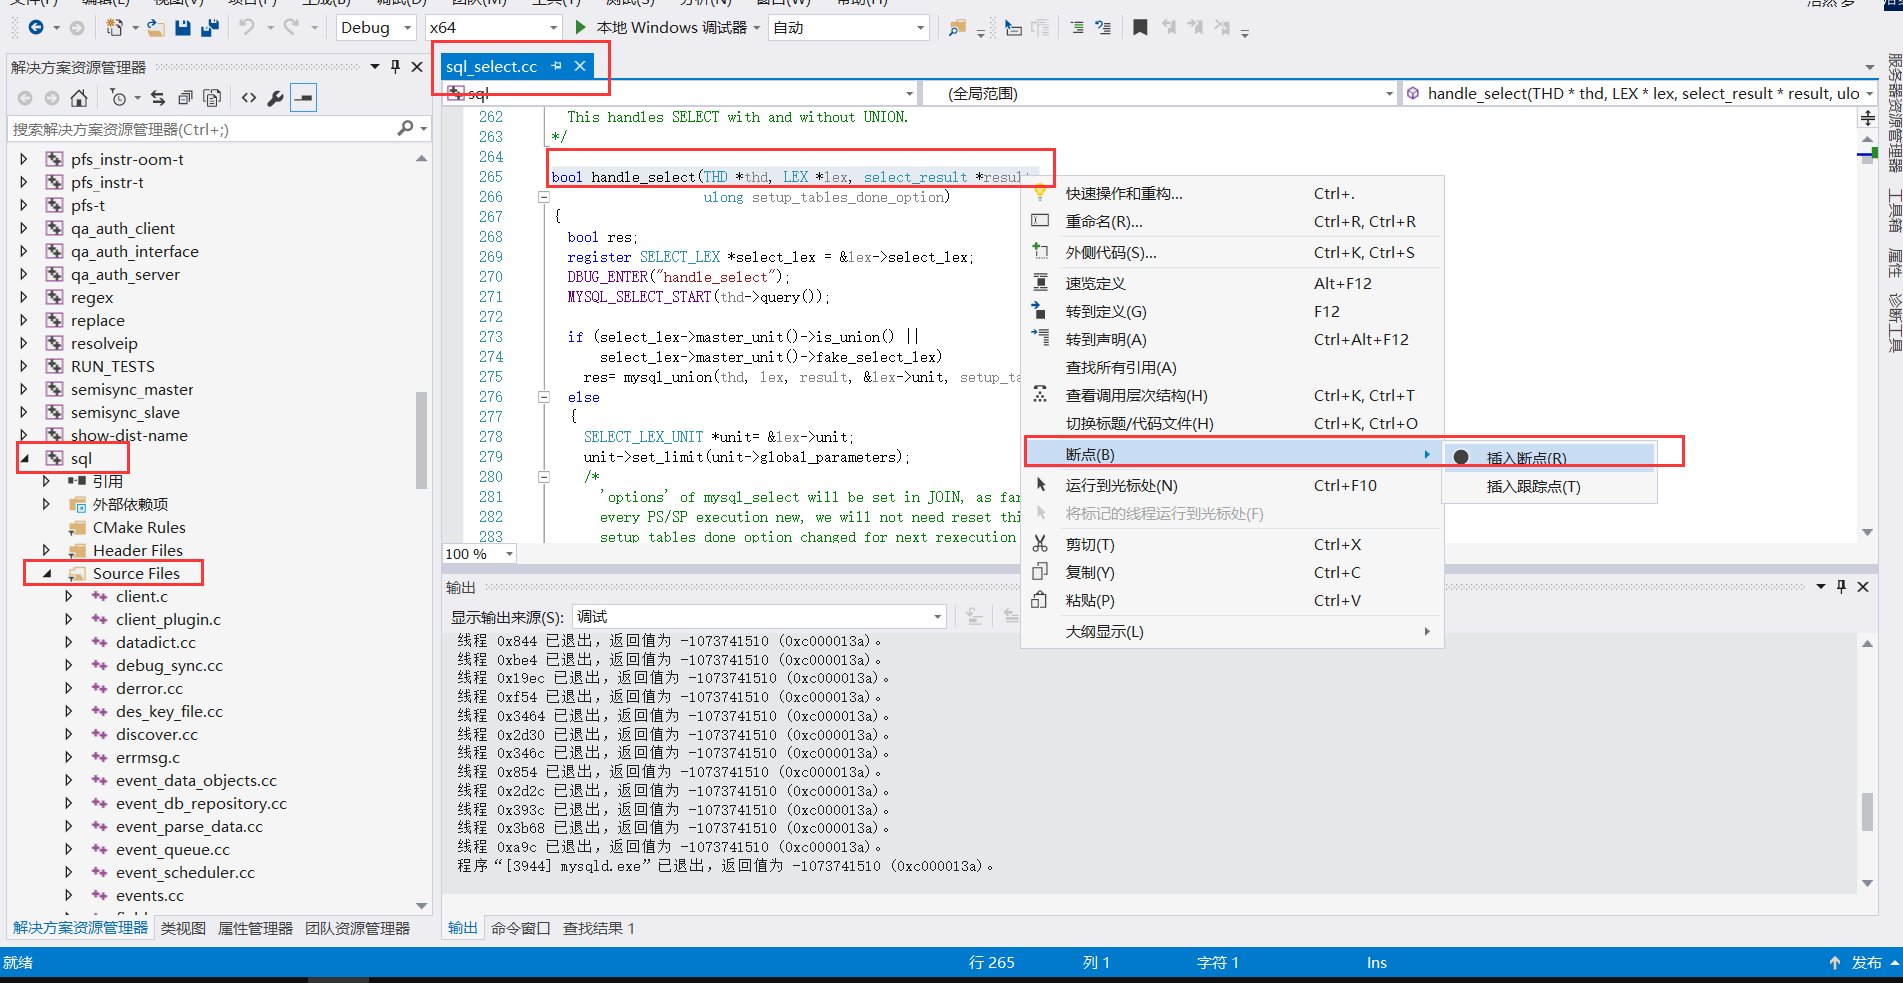Toggle auto-hide pin on Output panel
Image resolution: width=1903 pixels, height=983 pixels.
[1841, 587]
